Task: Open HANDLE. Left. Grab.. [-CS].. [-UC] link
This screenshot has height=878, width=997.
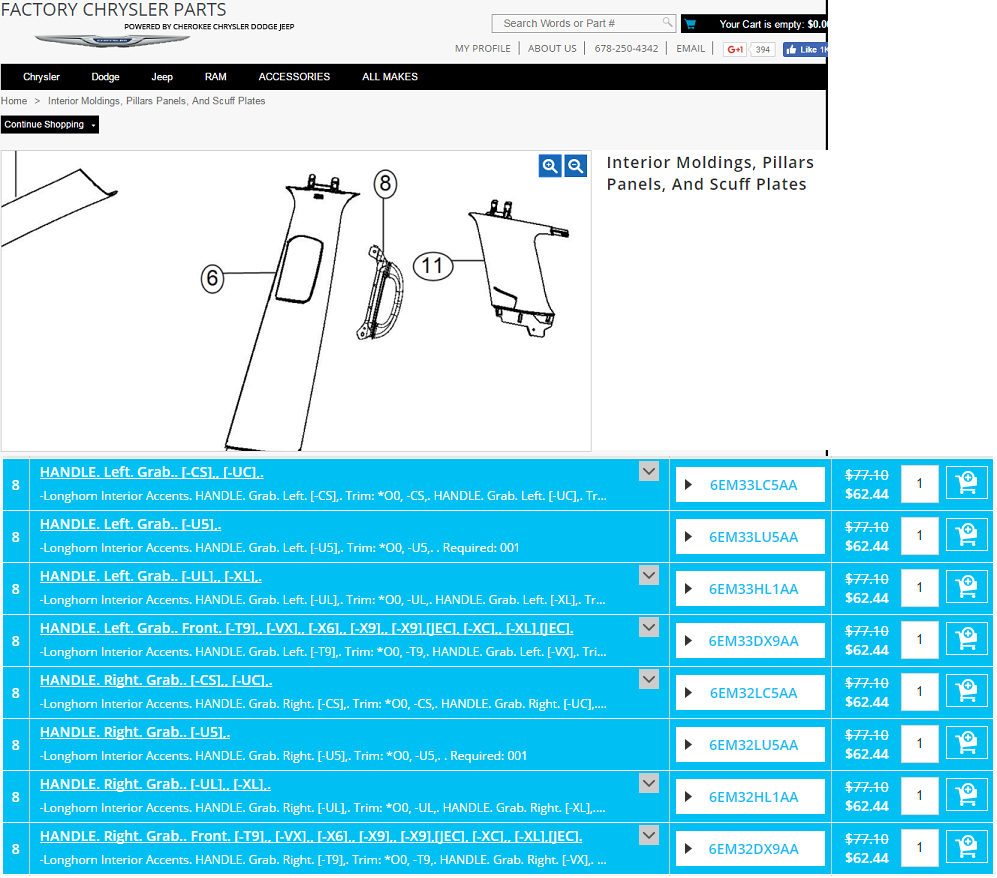Action: tap(151, 472)
